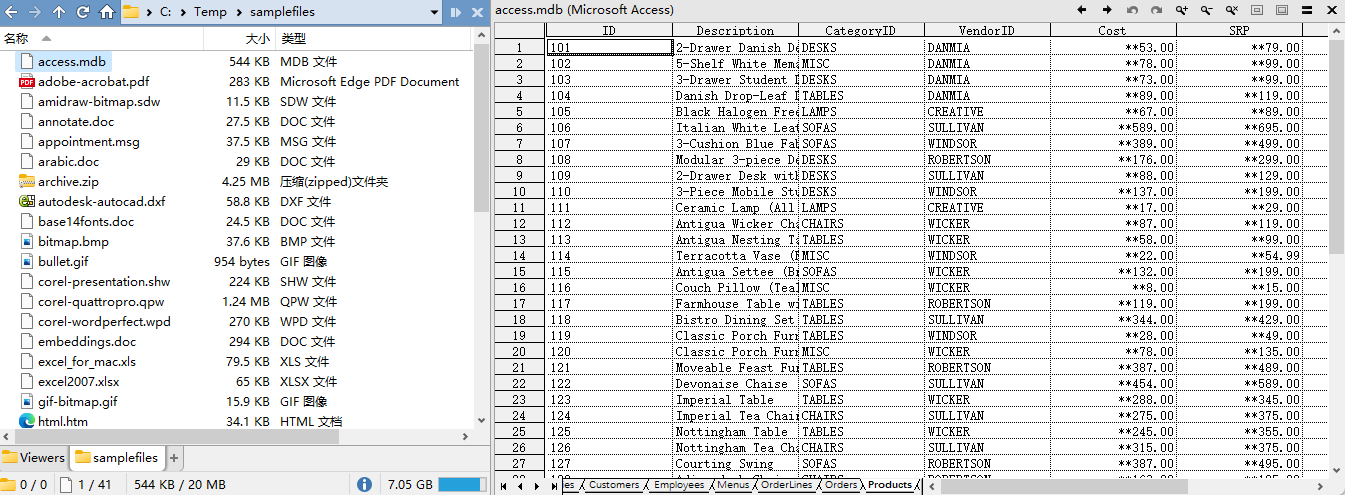
Task: Open address bar history dropdown
Action: click(x=434, y=12)
